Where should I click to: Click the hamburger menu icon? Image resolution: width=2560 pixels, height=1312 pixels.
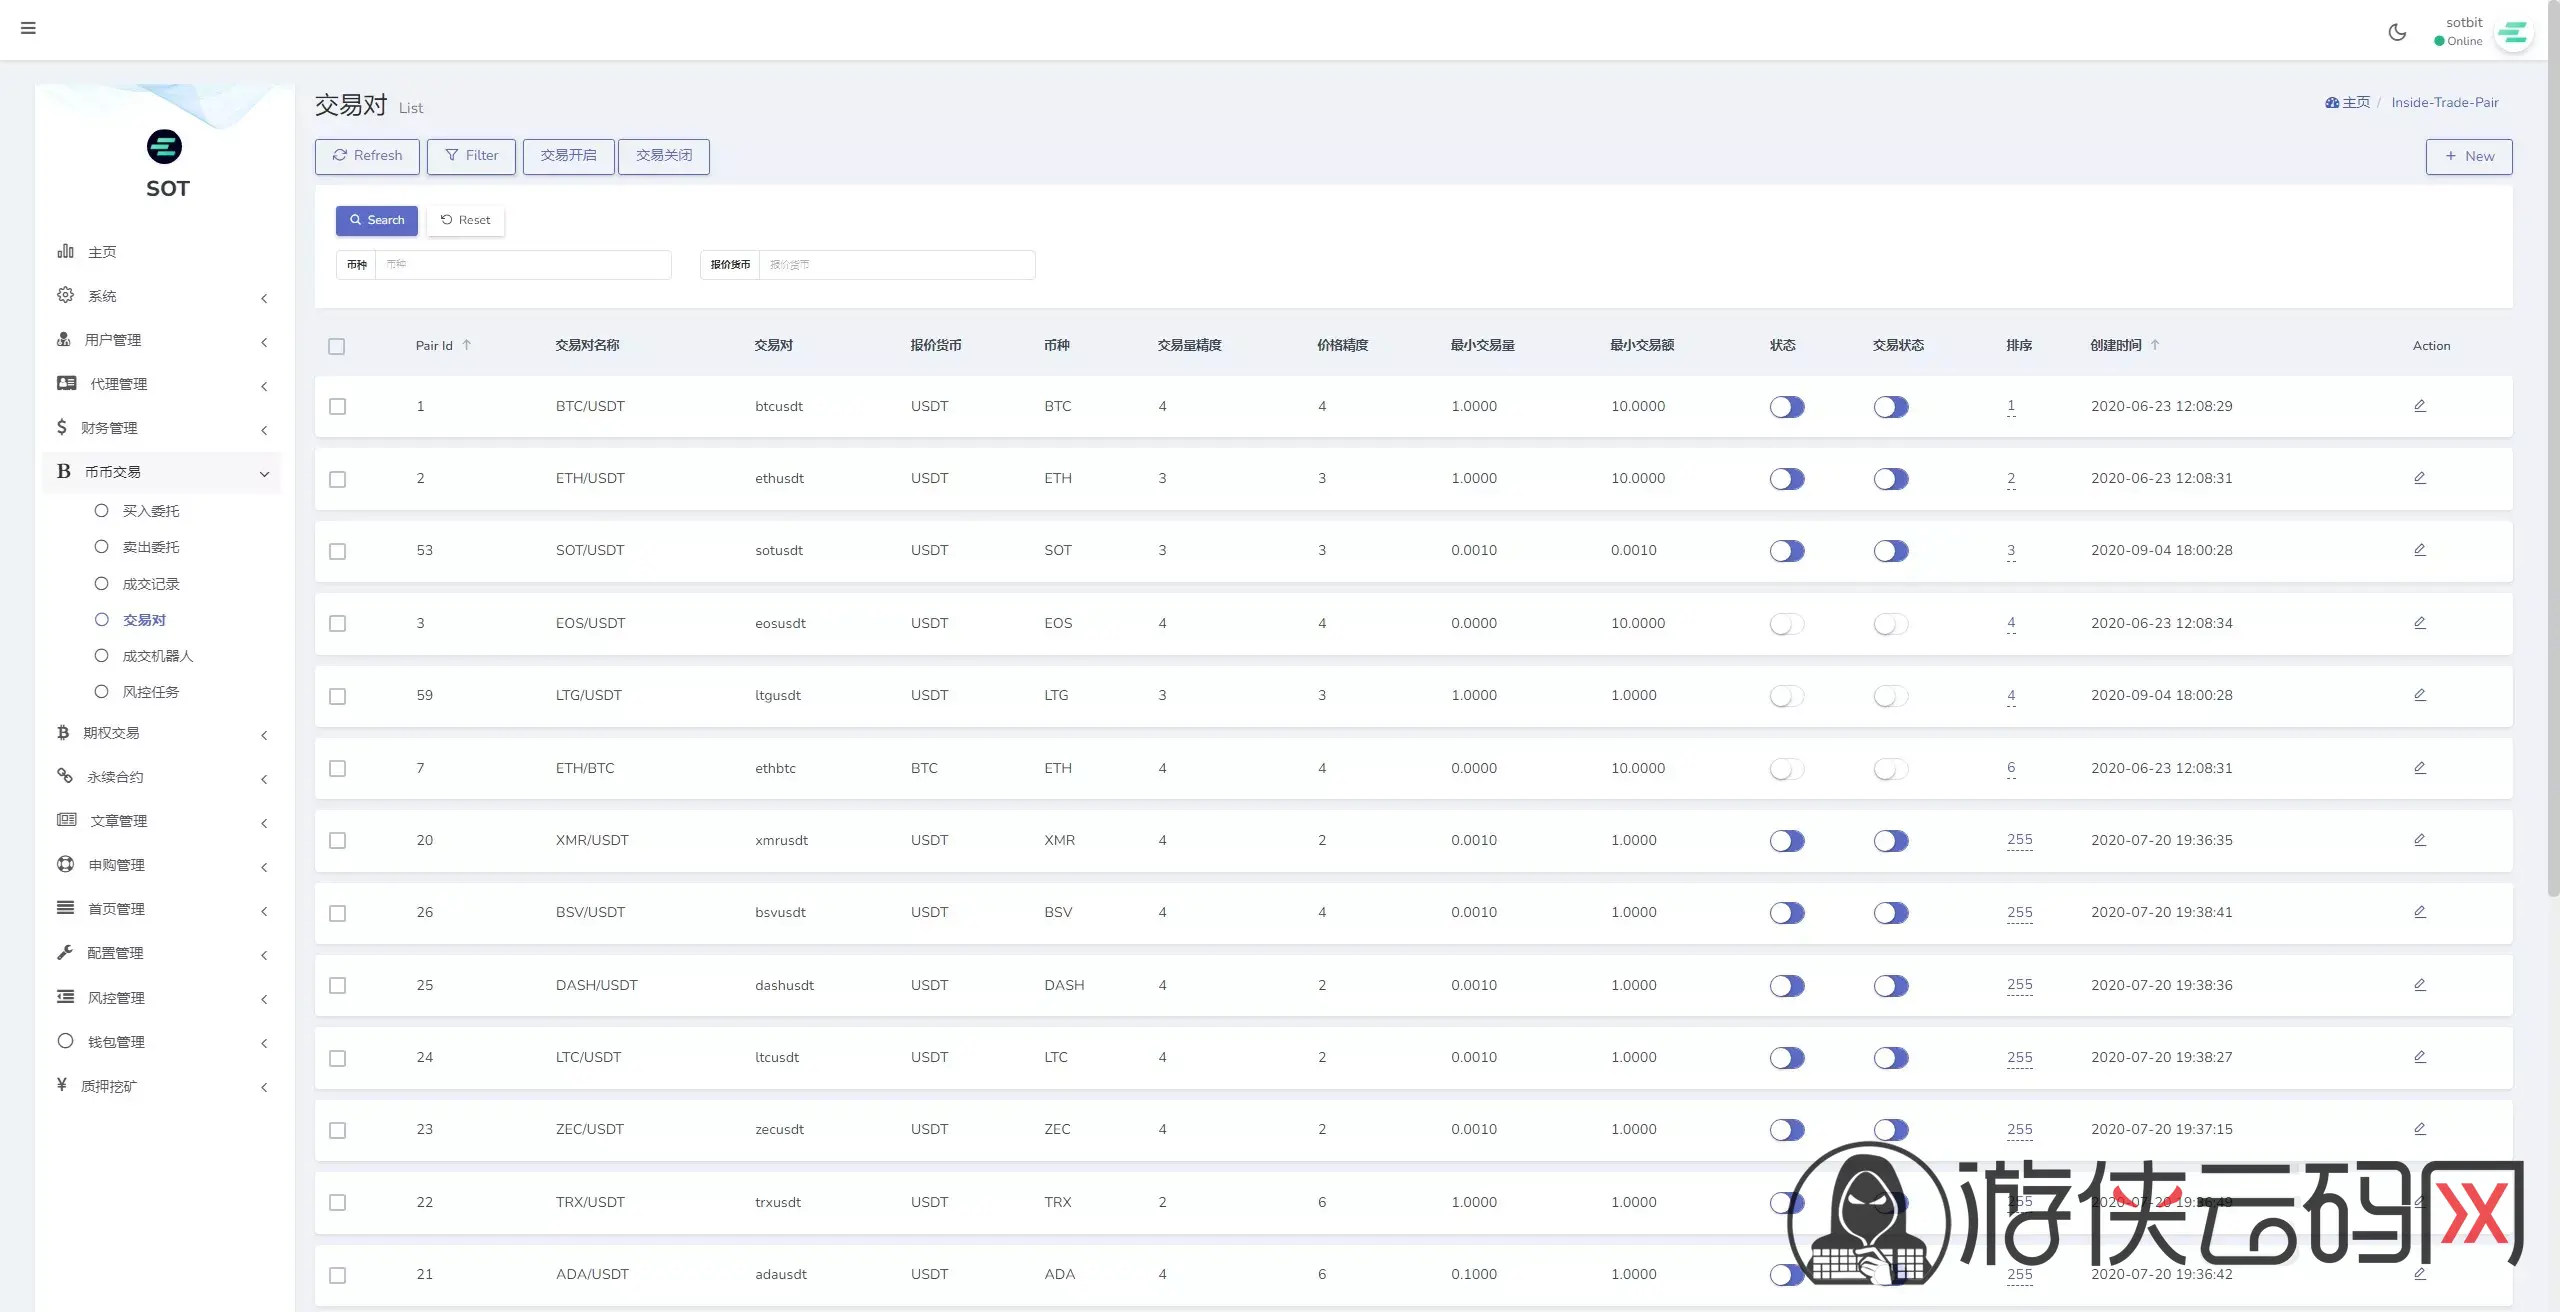click(28, 28)
